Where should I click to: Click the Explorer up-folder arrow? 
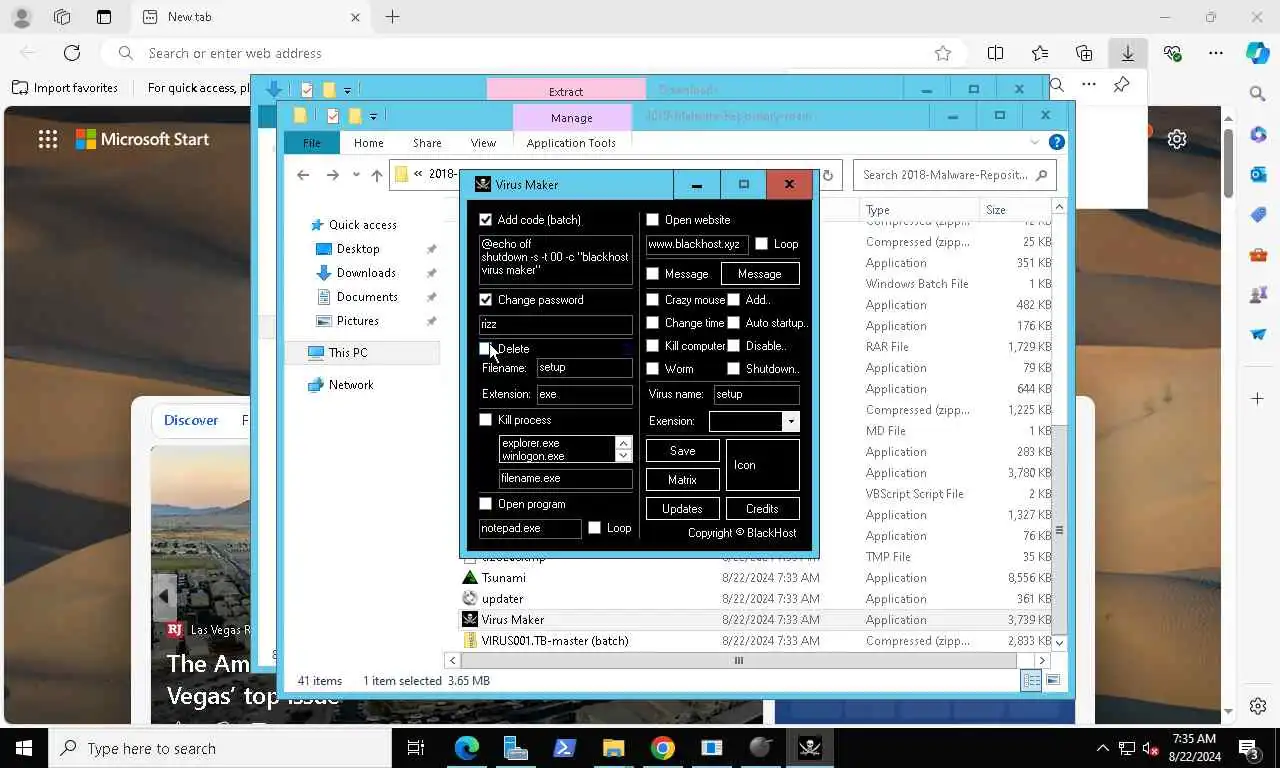click(x=377, y=175)
